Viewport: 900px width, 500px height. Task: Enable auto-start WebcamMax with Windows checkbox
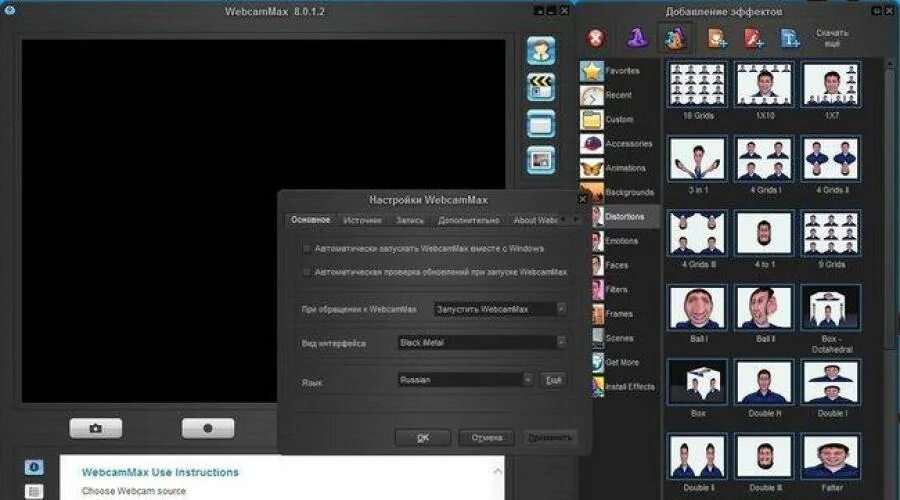click(307, 249)
